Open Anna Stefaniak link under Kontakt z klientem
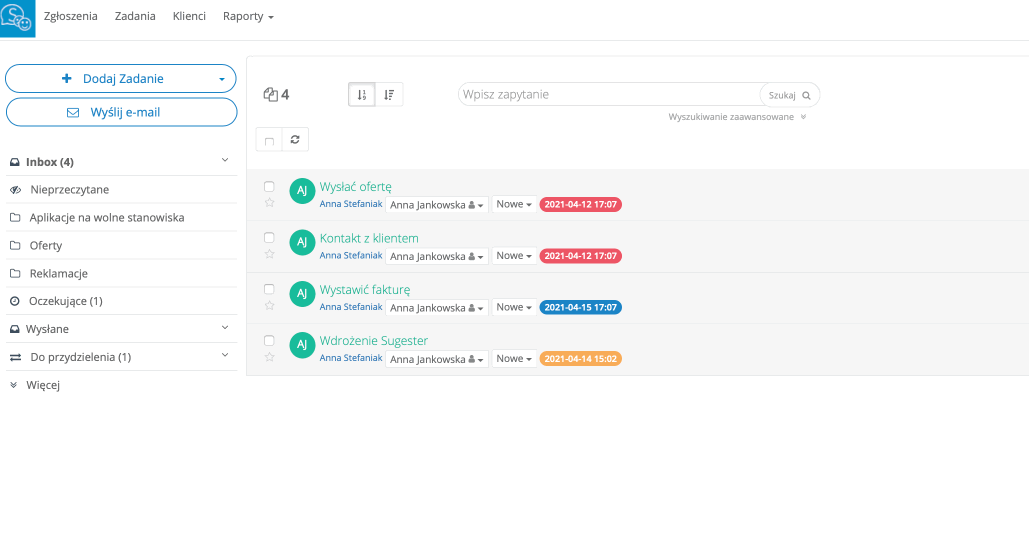This screenshot has height=551, width=1029. 351,255
